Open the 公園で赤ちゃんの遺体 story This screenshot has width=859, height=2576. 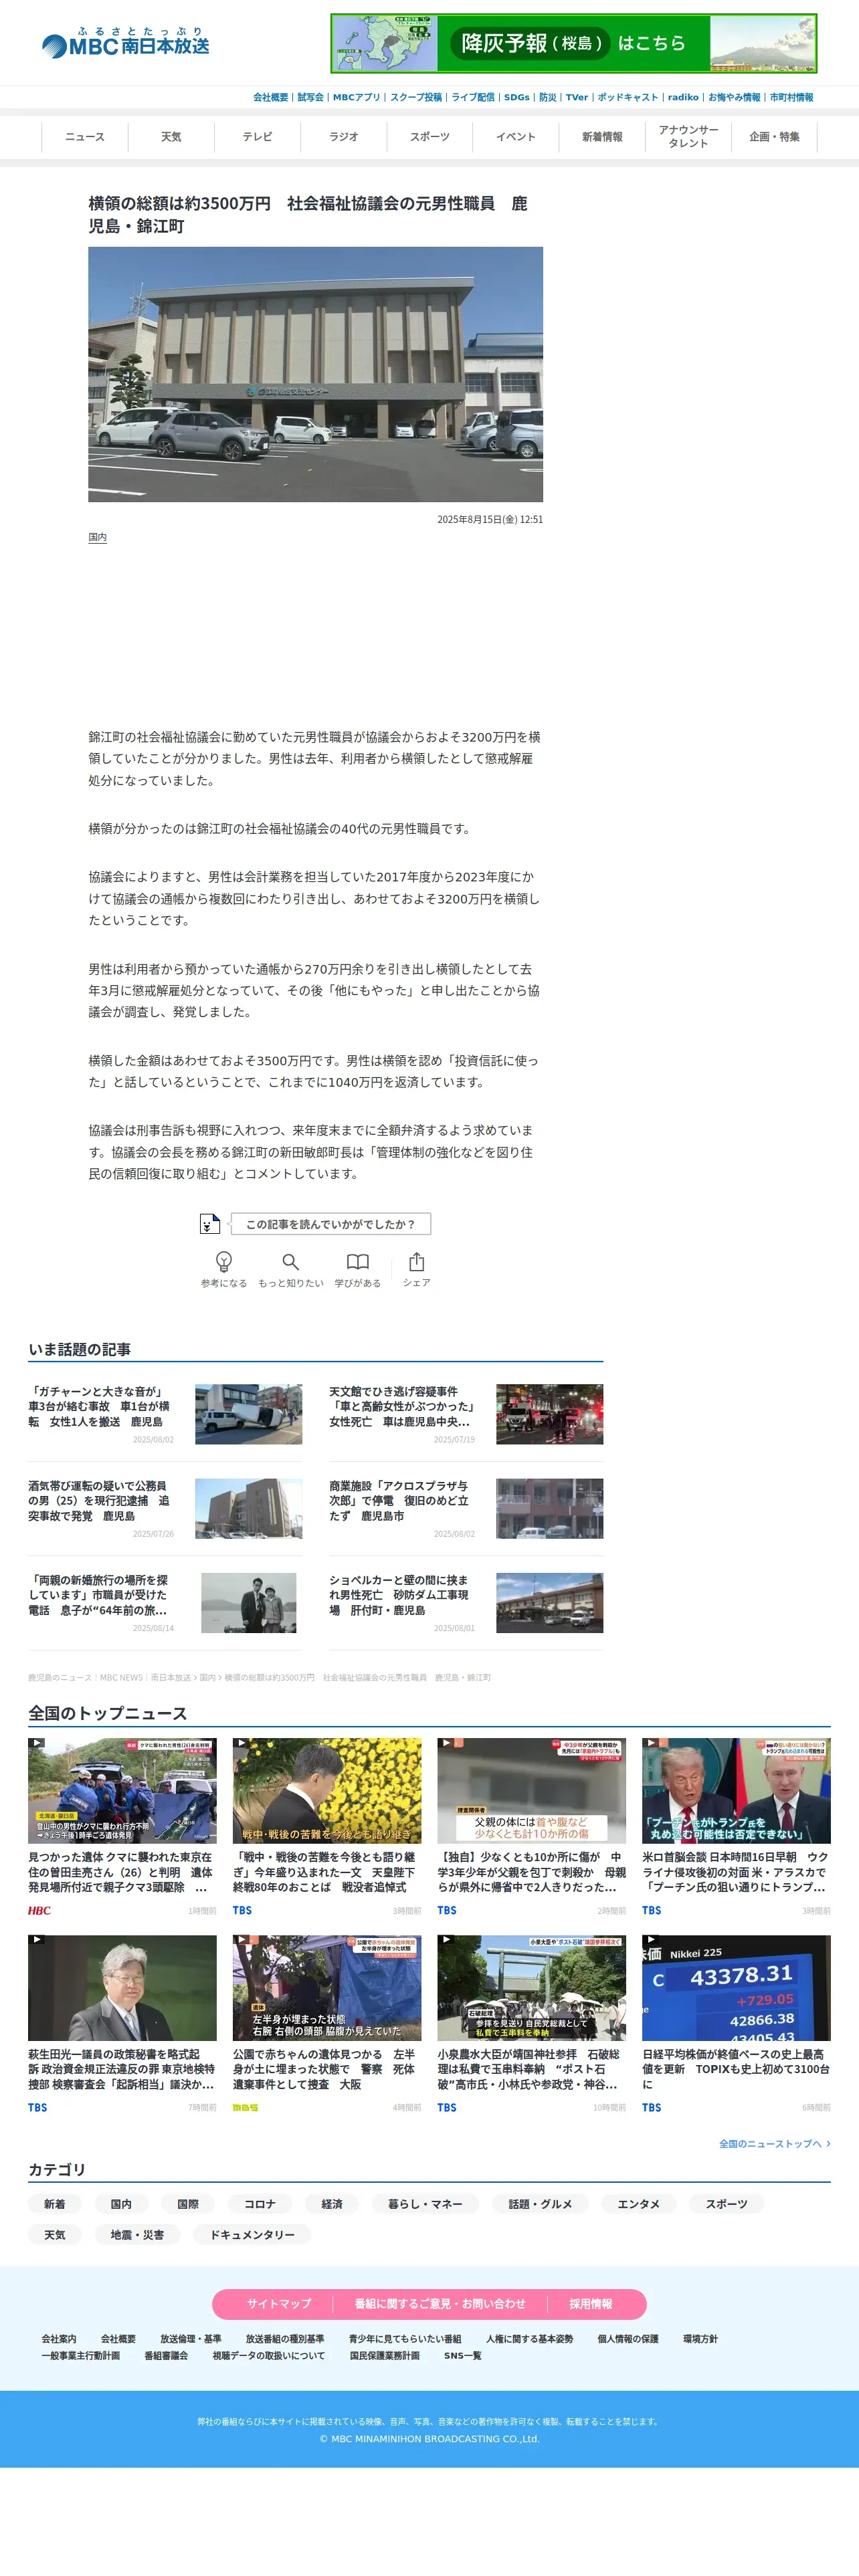tap(327, 2024)
